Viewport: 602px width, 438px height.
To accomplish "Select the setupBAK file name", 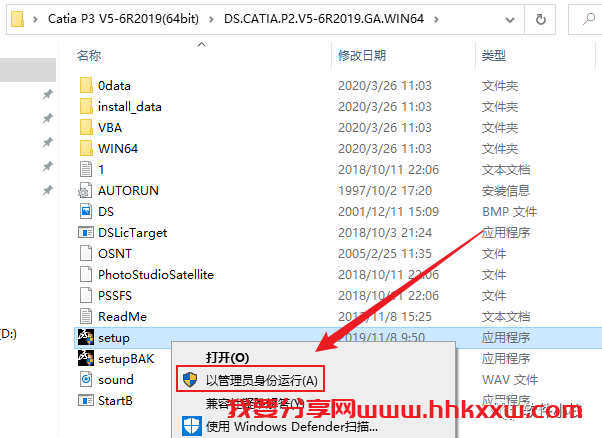I will [126, 359].
